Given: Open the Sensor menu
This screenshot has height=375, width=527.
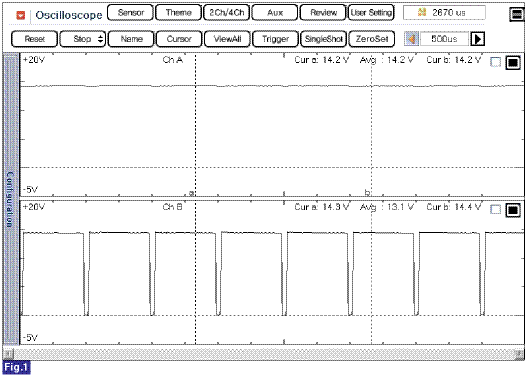Looking at the screenshot, I should click(x=130, y=13).
